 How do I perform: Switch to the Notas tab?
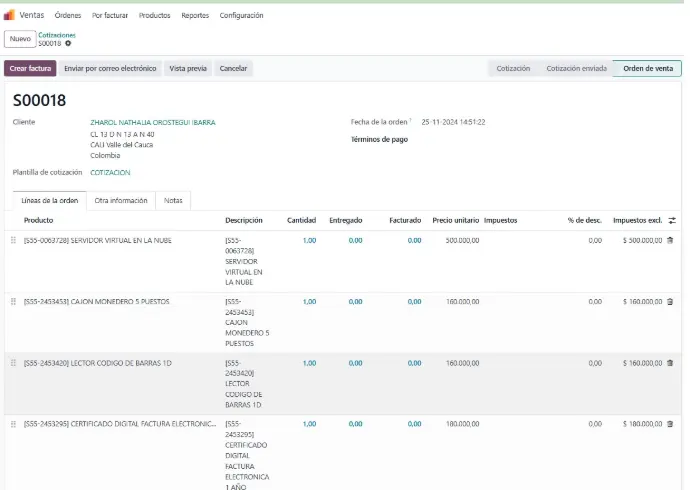[x=173, y=201]
